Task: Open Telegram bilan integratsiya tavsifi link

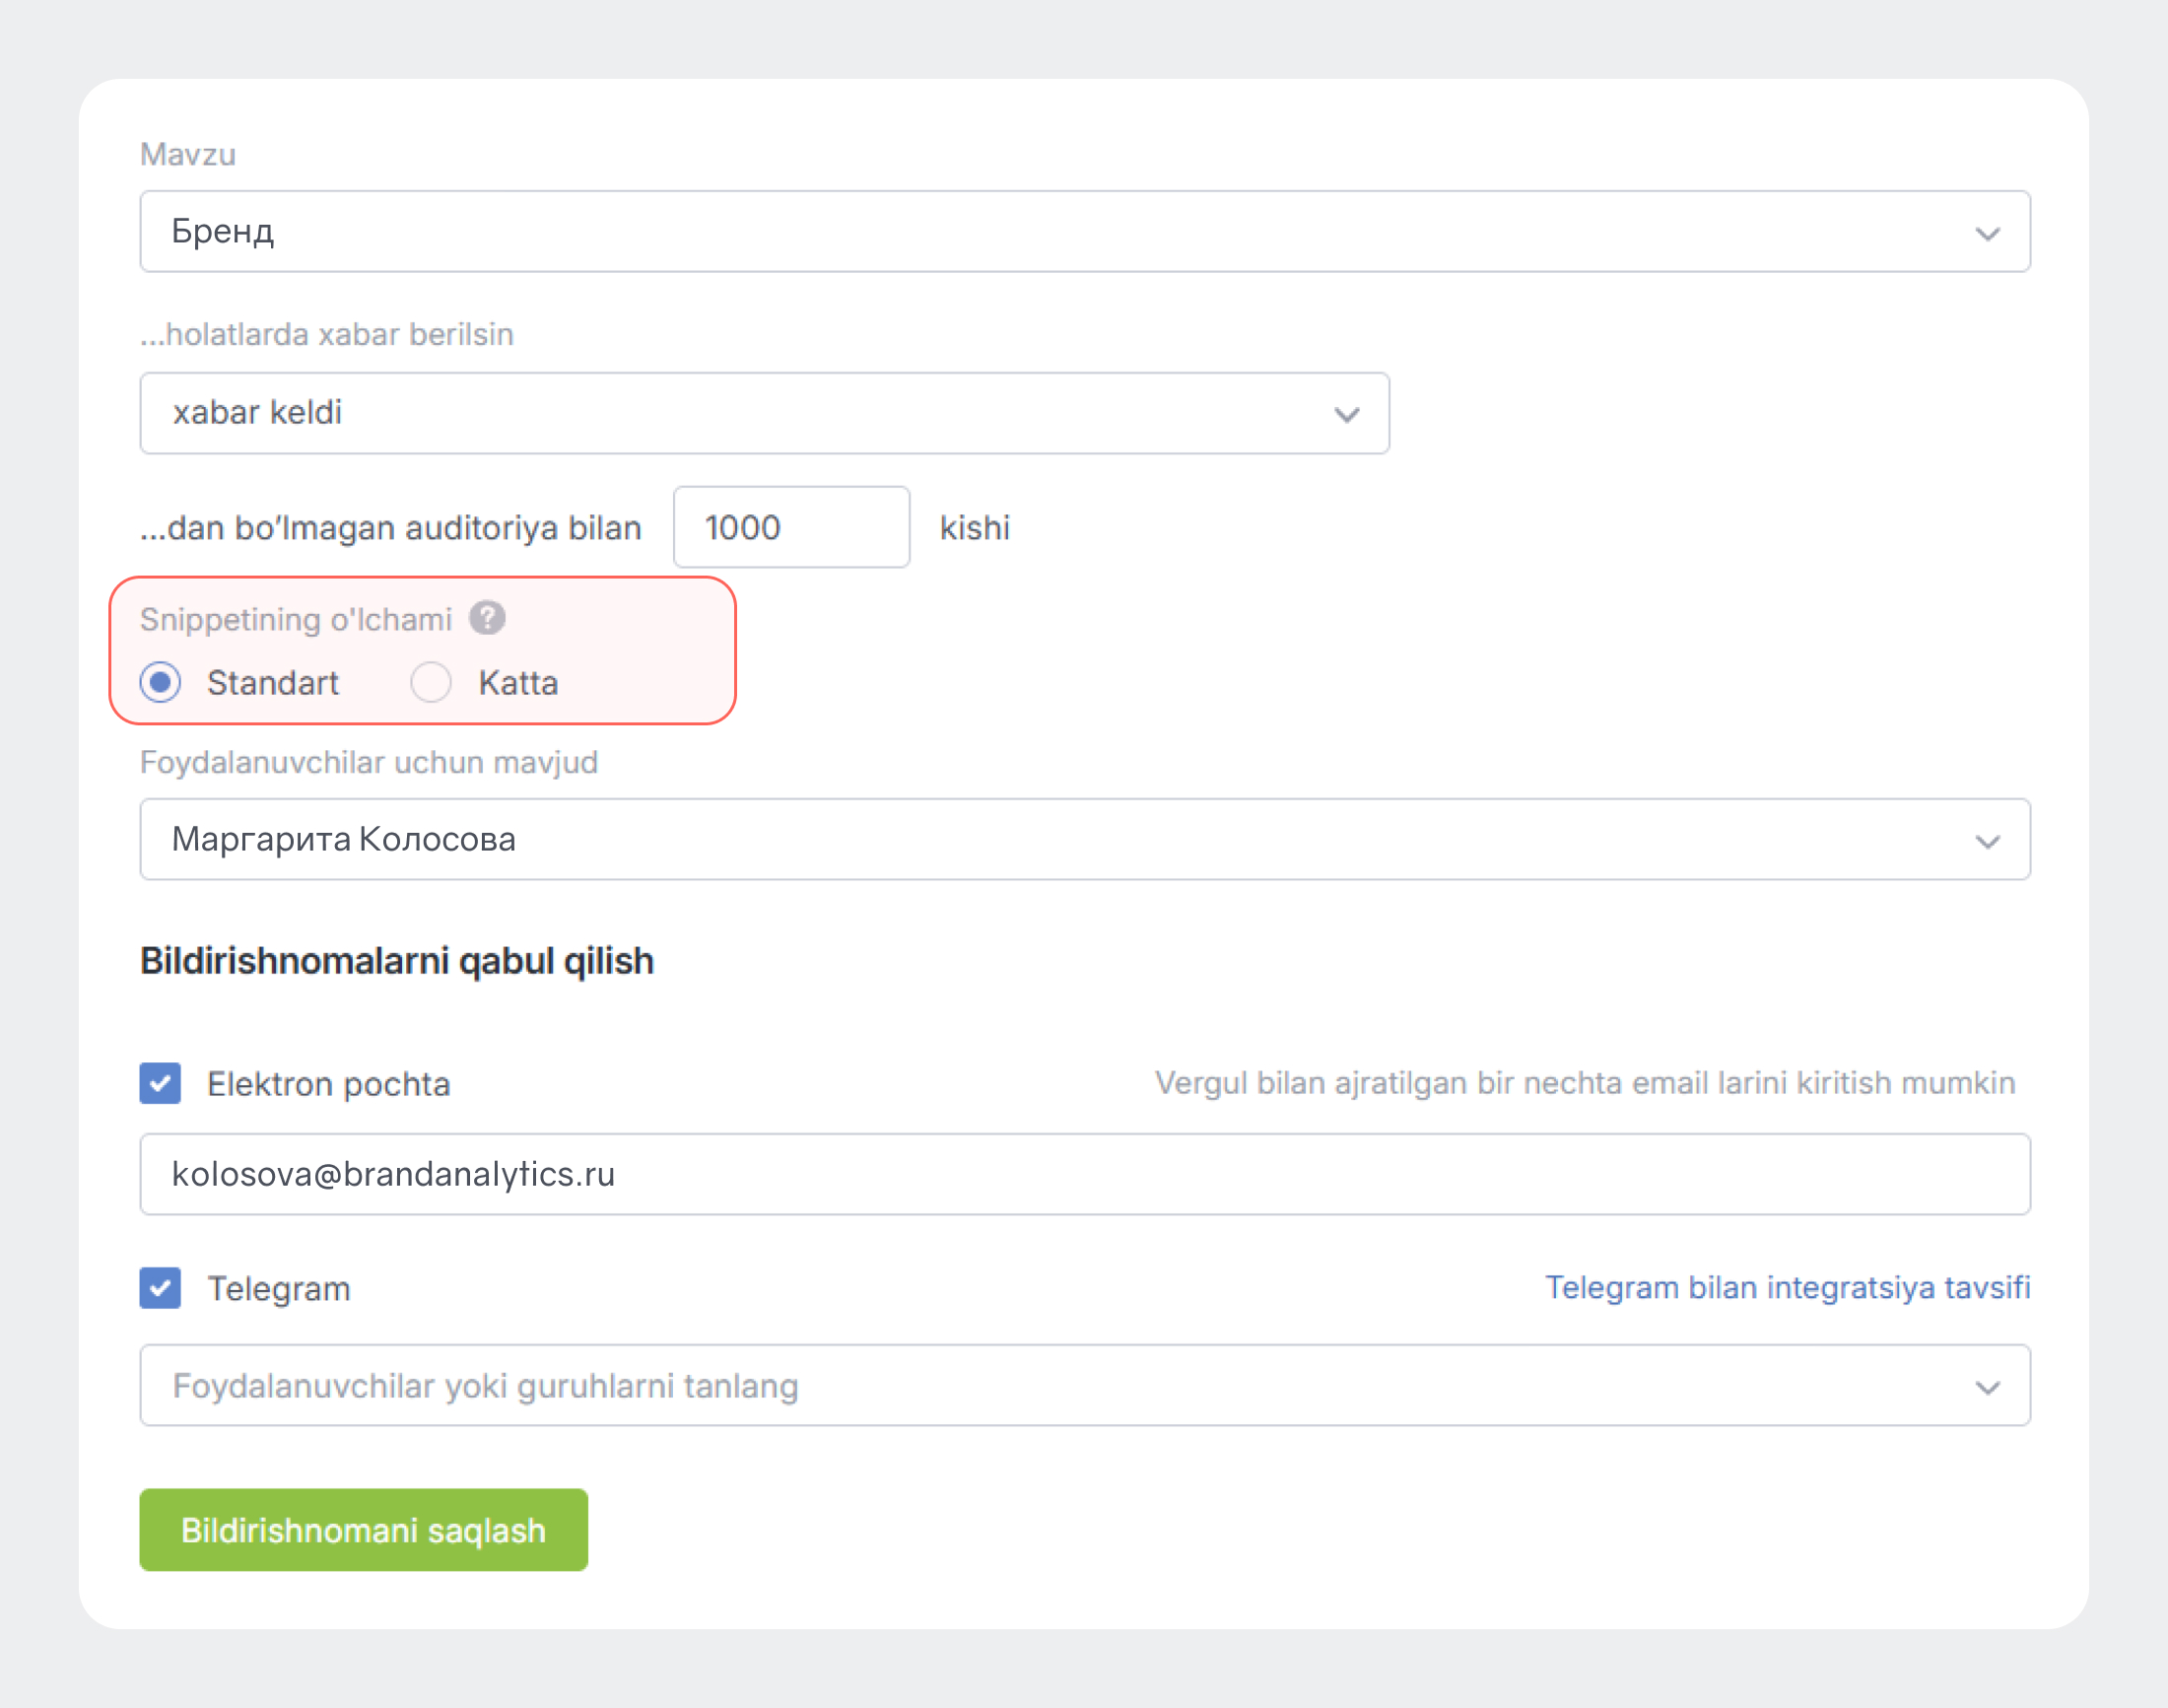Action: [1787, 1288]
